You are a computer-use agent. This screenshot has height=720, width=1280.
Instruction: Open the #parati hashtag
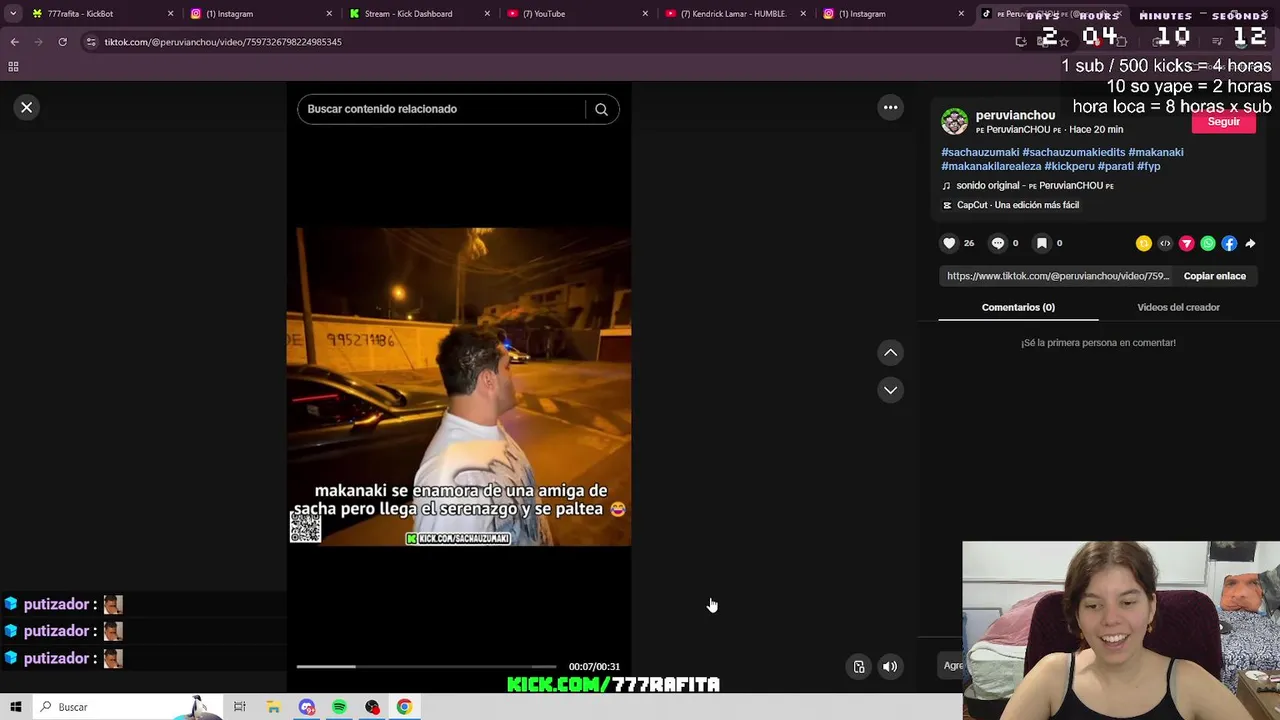(x=1115, y=166)
